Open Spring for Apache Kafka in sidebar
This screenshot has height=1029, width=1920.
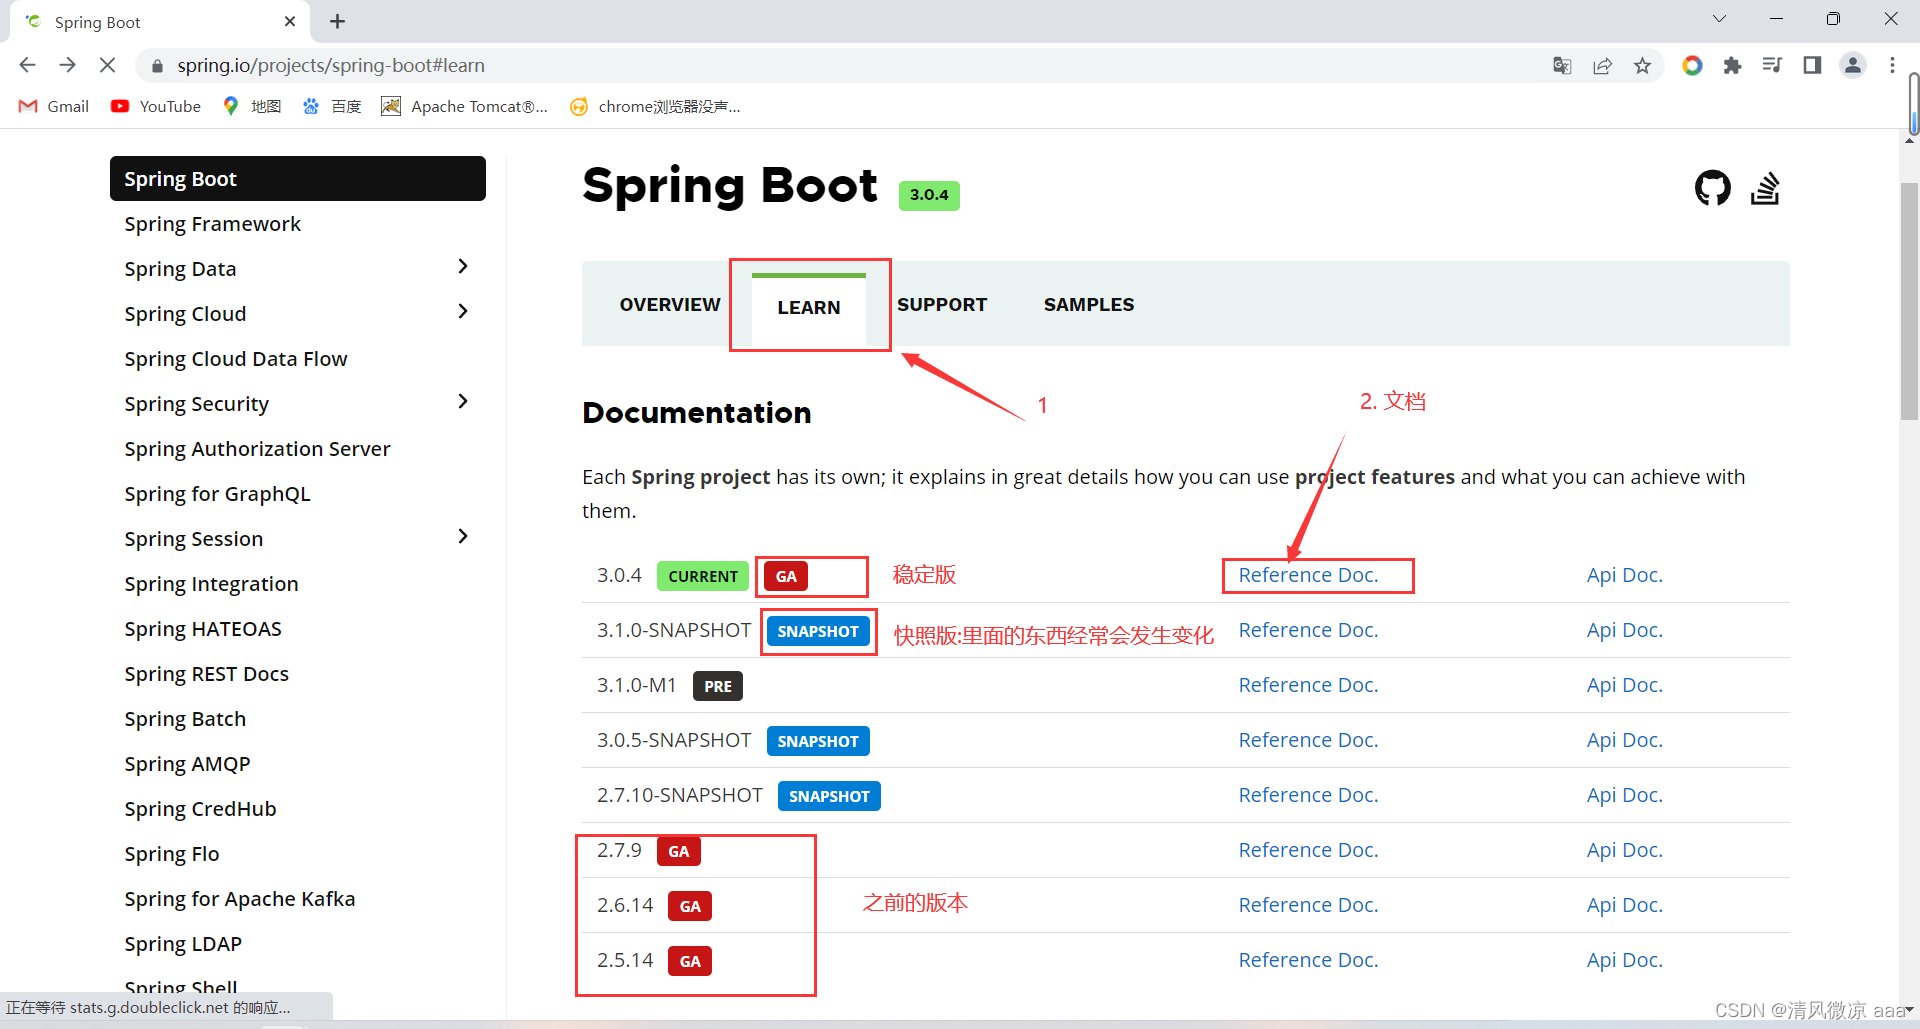240,899
